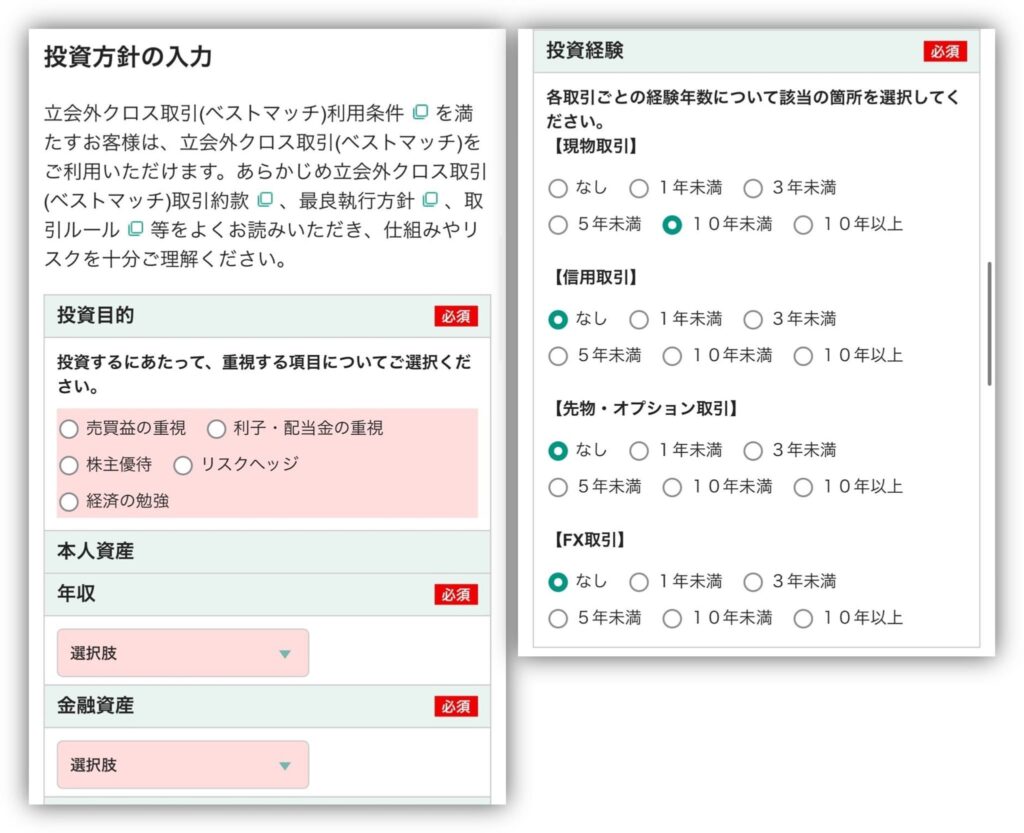Select 5年未満 for FX取引 experience
The image size is (1024, 833).
pos(558,619)
